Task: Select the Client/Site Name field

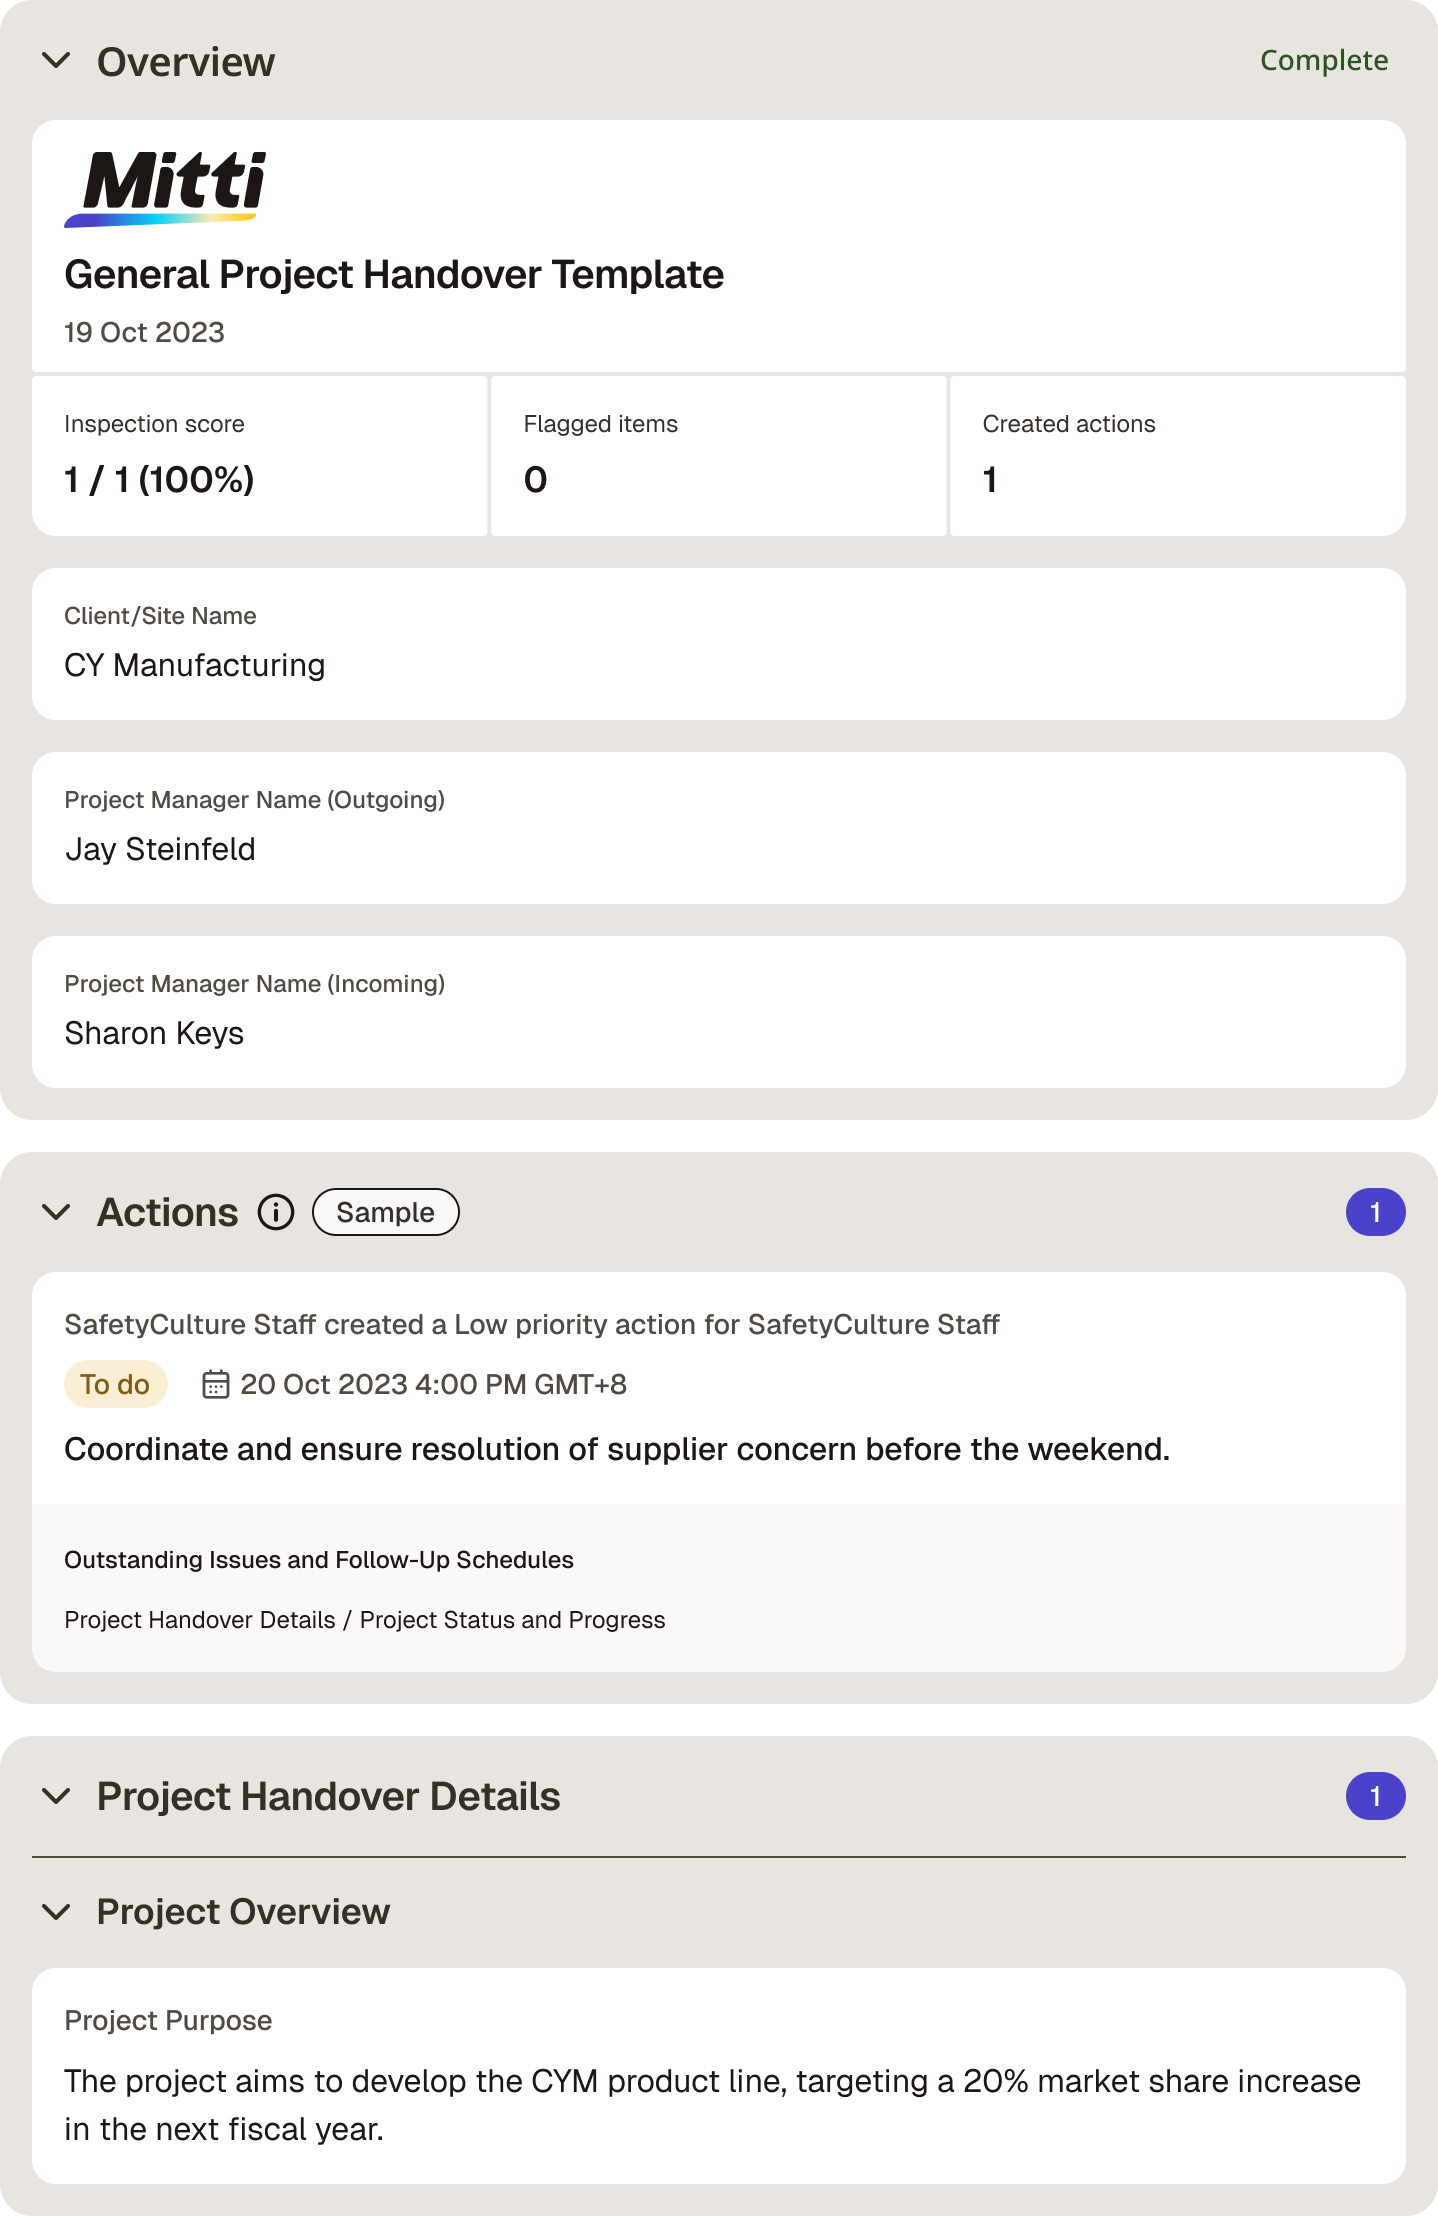Action: click(x=719, y=644)
